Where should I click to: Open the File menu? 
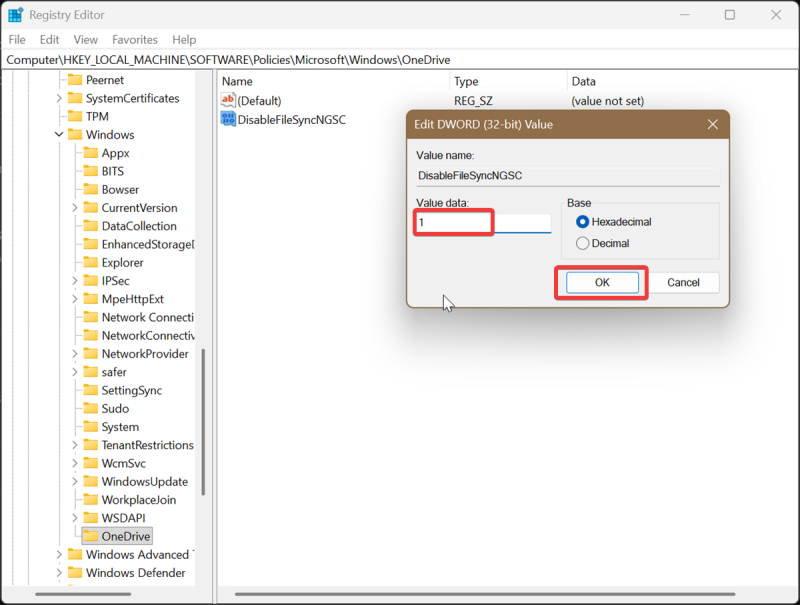coord(17,40)
